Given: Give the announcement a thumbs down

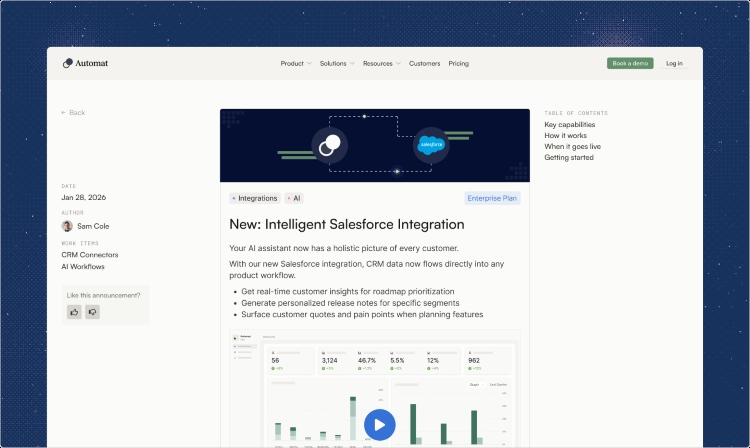Looking at the screenshot, I should click(x=92, y=312).
